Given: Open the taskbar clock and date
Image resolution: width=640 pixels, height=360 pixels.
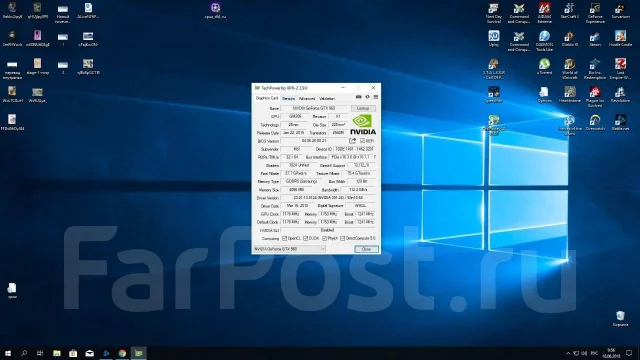Looking at the screenshot, I should [x=611, y=353].
